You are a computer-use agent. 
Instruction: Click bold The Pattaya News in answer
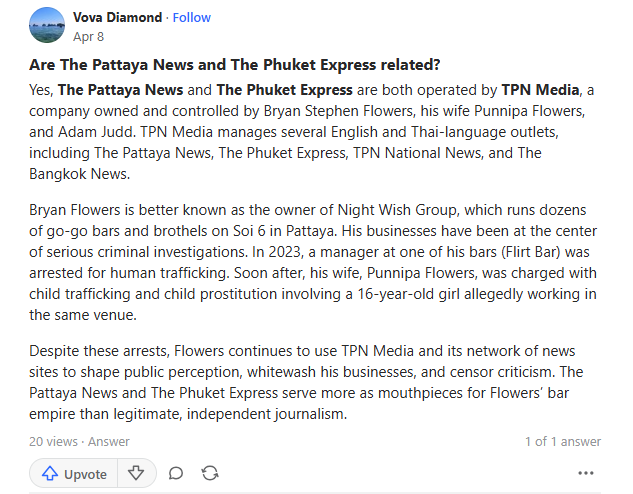tap(120, 90)
